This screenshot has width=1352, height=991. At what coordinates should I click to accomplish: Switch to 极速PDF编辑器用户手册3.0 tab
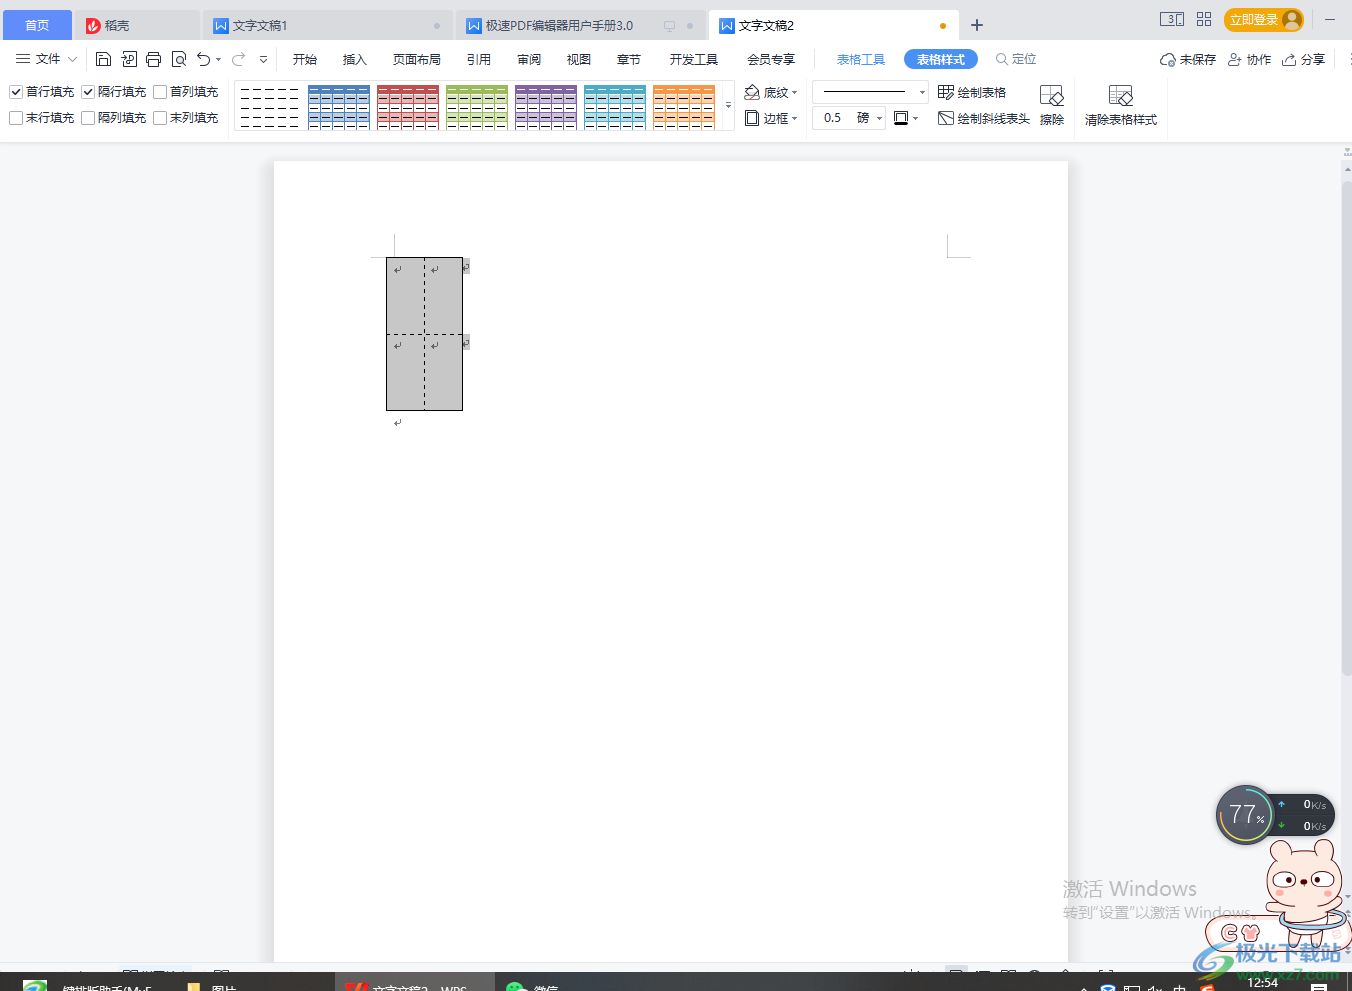[580, 26]
